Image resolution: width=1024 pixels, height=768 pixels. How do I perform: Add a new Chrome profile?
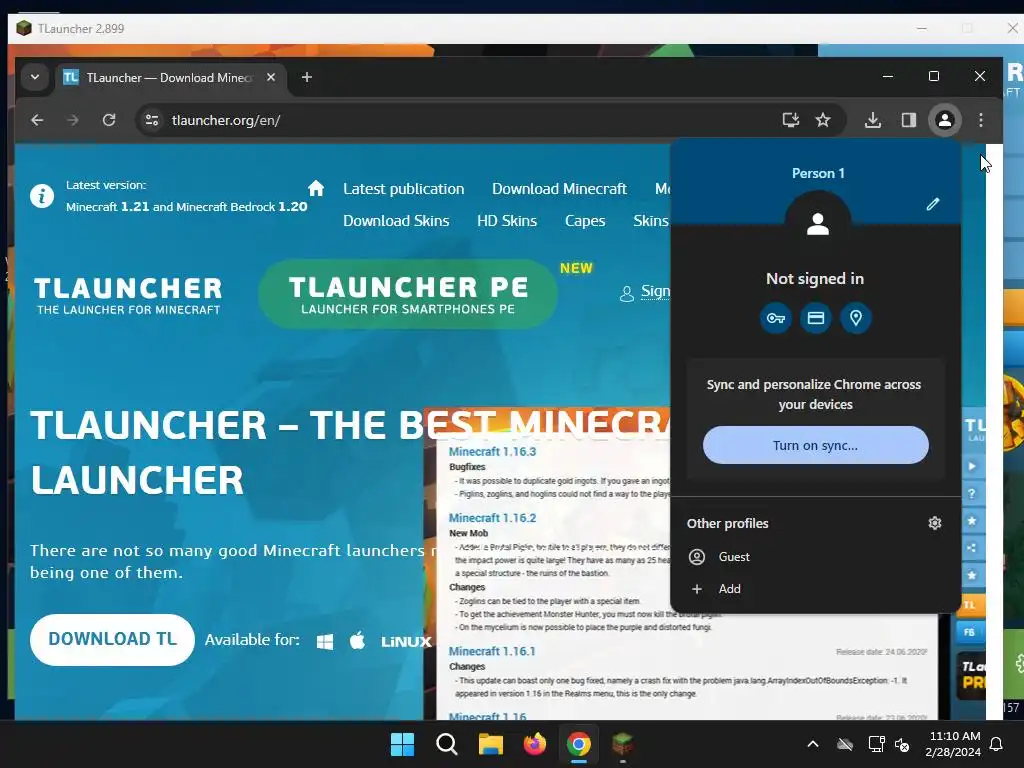point(815,589)
